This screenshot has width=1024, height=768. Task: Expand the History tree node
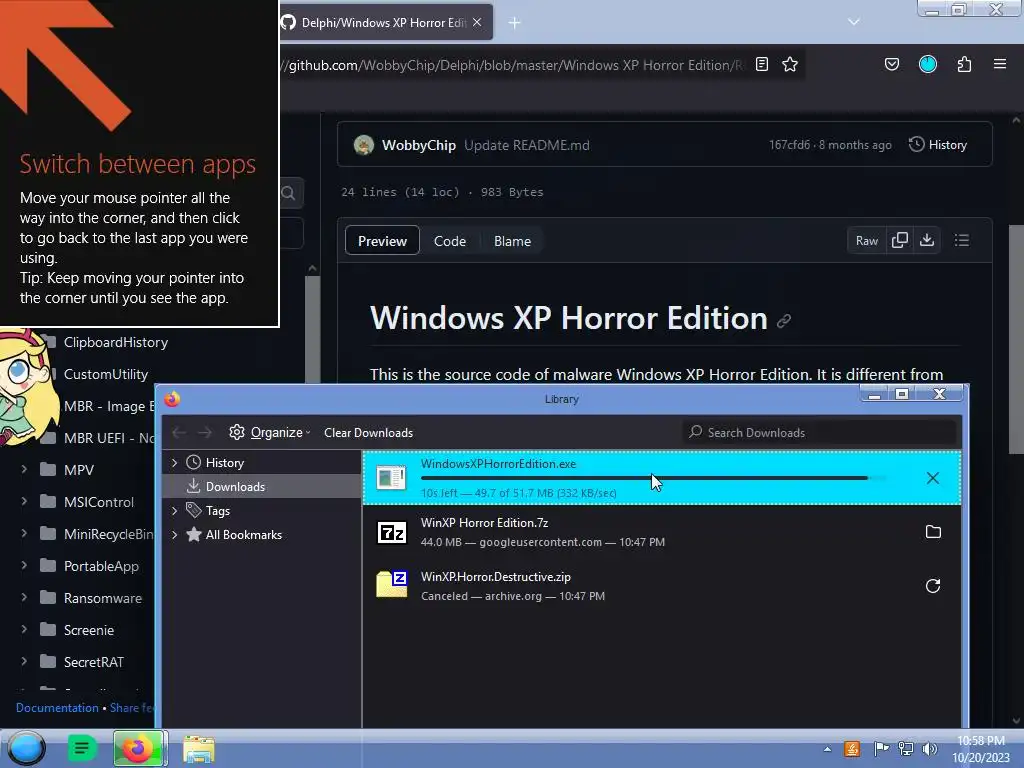(x=174, y=462)
